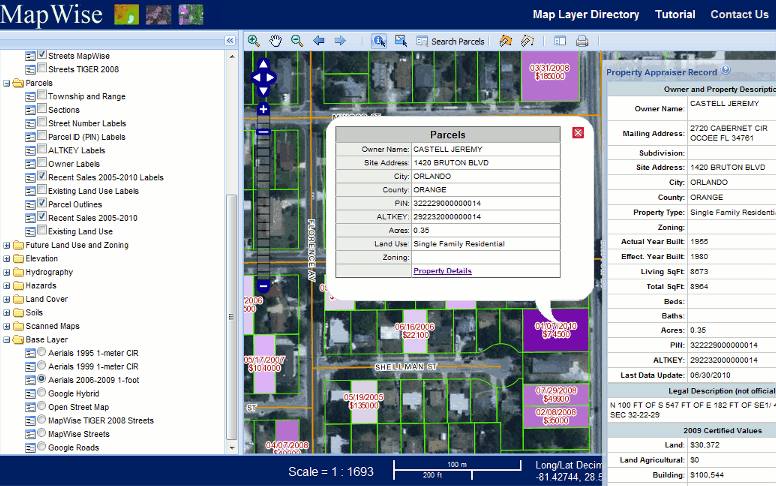
Task: Click the printer icon to print map
Action: click(582, 41)
